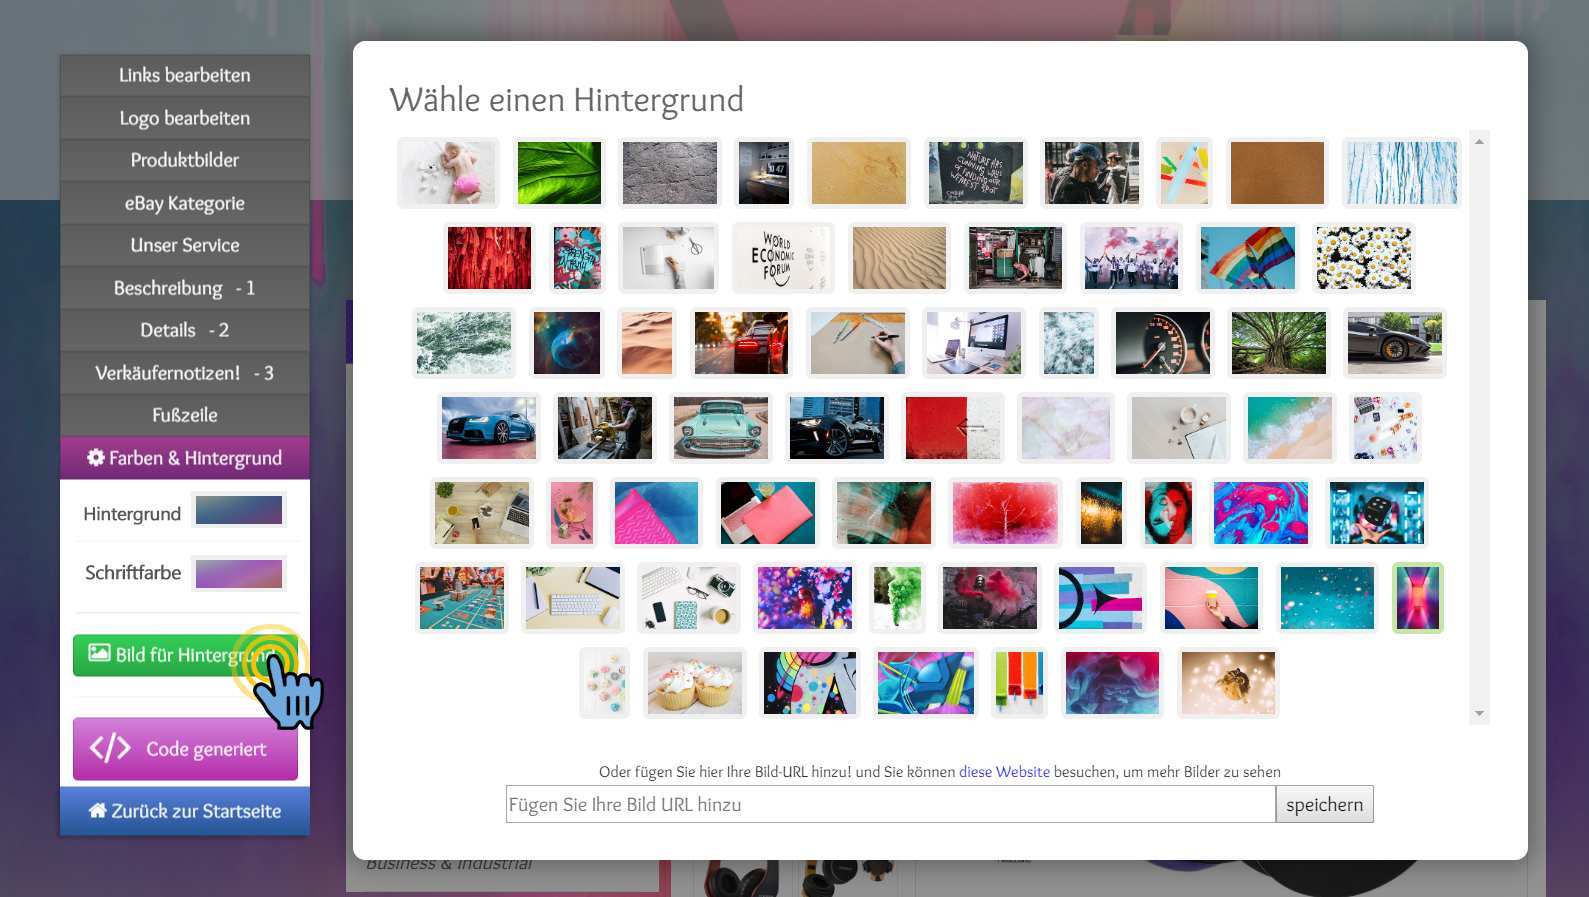Choose the World Economic Forum background

click(x=783, y=258)
